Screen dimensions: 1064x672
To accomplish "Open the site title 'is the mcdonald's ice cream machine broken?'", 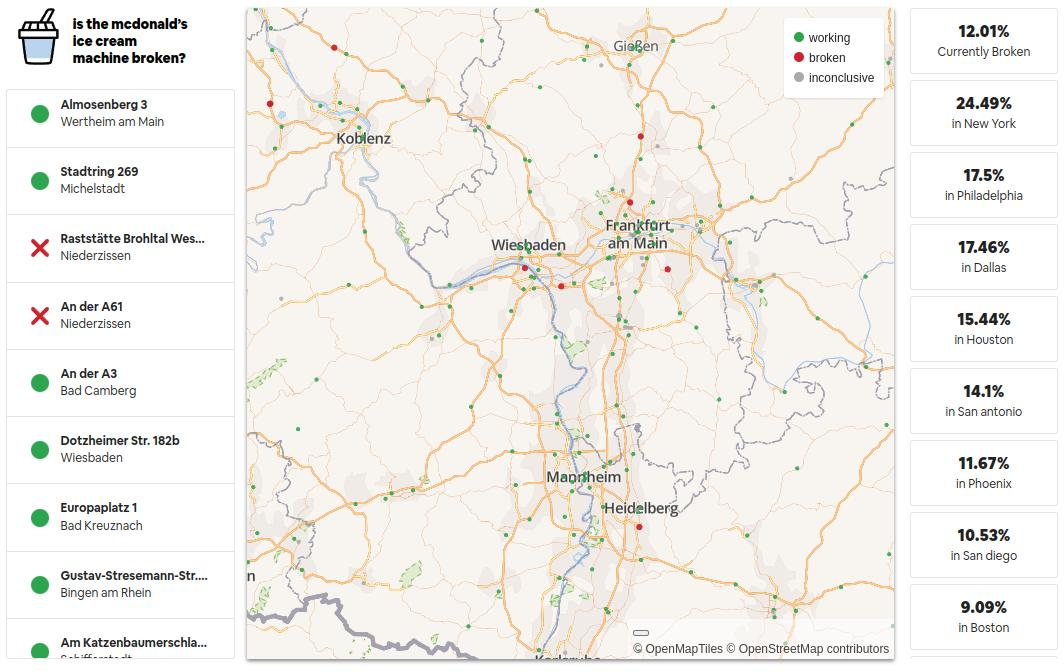I will coord(130,41).
